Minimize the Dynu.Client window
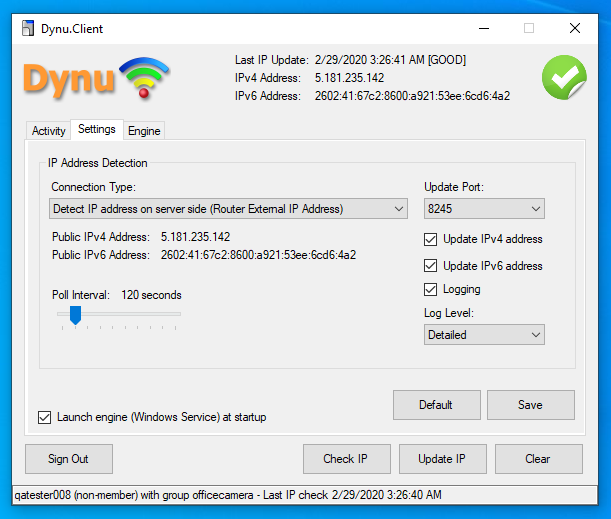The height and width of the screenshot is (519, 611). pyautogui.click(x=484, y=28)
